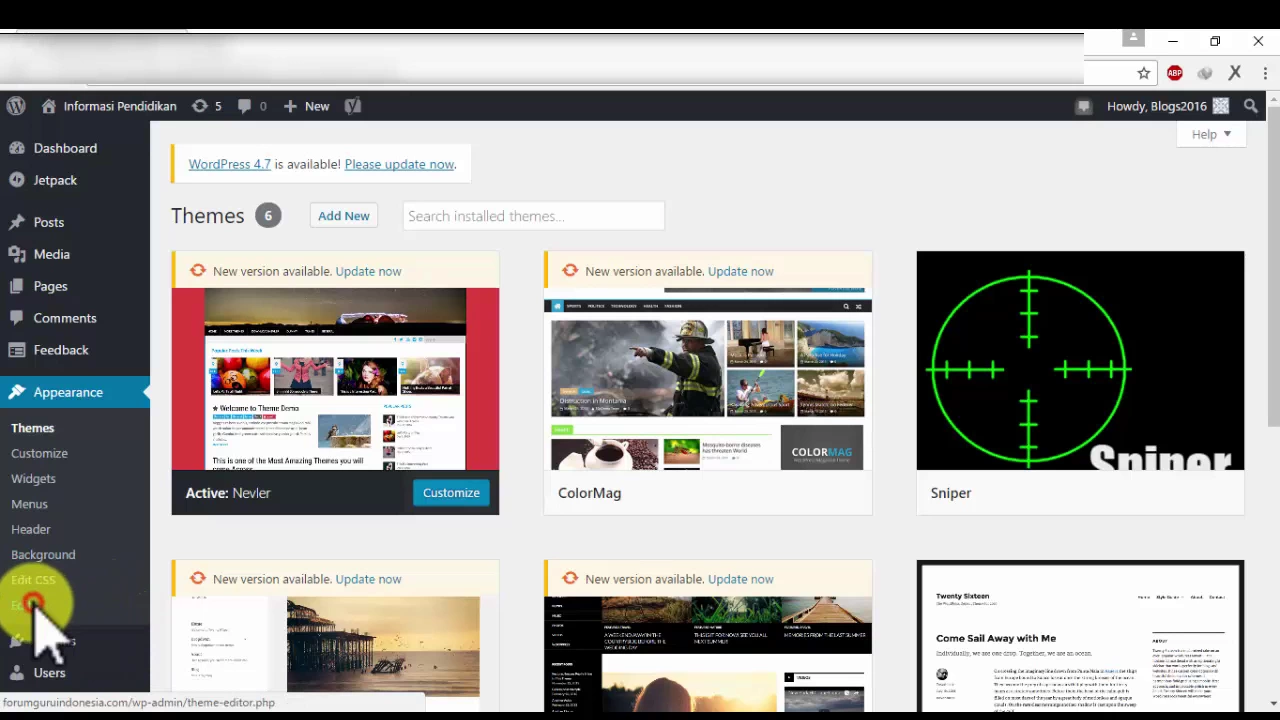This screenshot has width=1280, height=720.
Task: Click the Comments speech bubble sidebar icon
Action: (16, 318)
